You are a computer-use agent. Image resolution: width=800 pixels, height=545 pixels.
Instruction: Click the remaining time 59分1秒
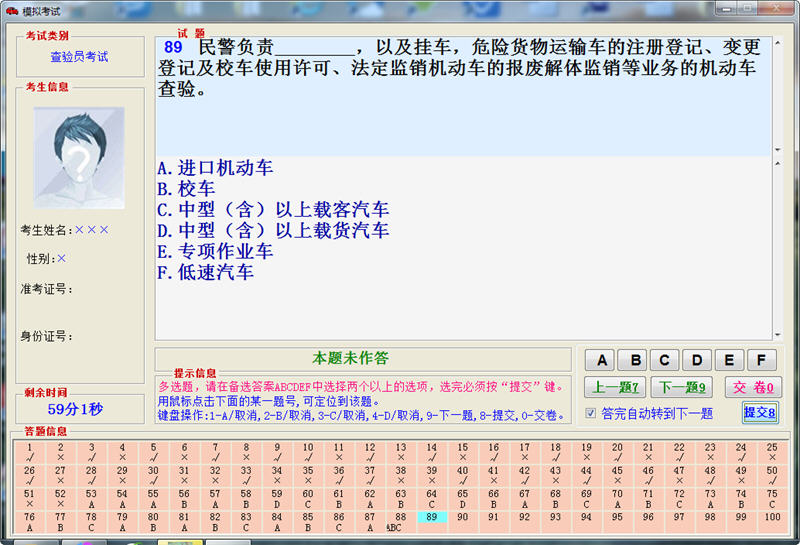pyautogui.click(x=76, y=409)
